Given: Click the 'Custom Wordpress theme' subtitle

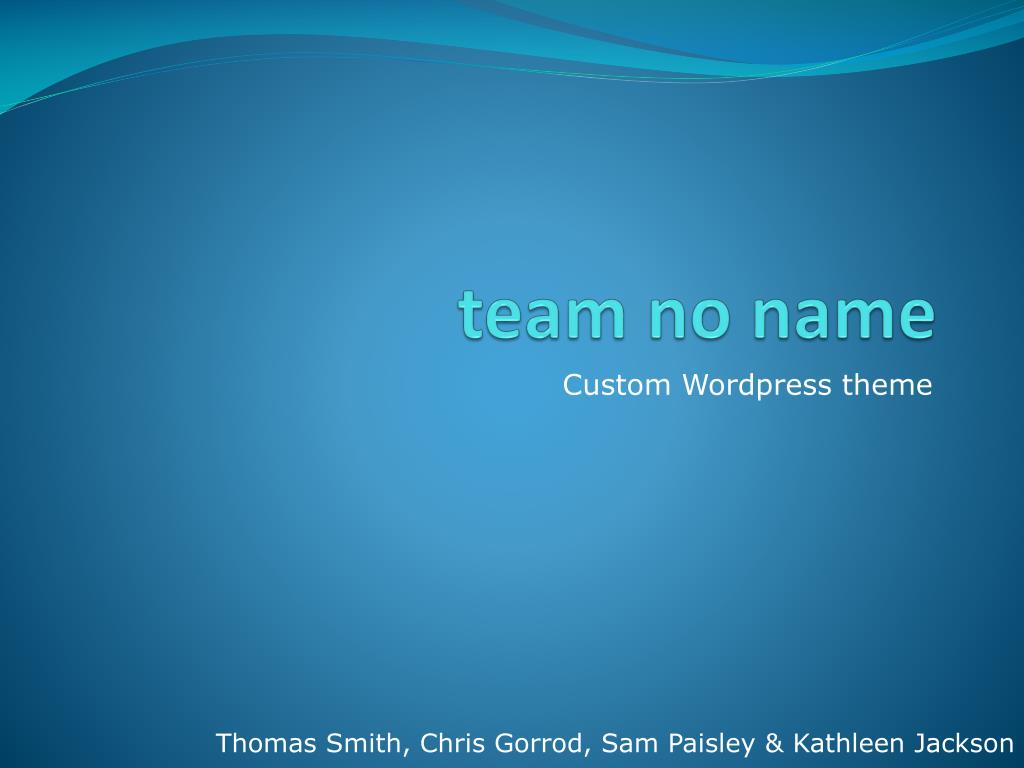Looking at the screenshot, I should 747,385.
